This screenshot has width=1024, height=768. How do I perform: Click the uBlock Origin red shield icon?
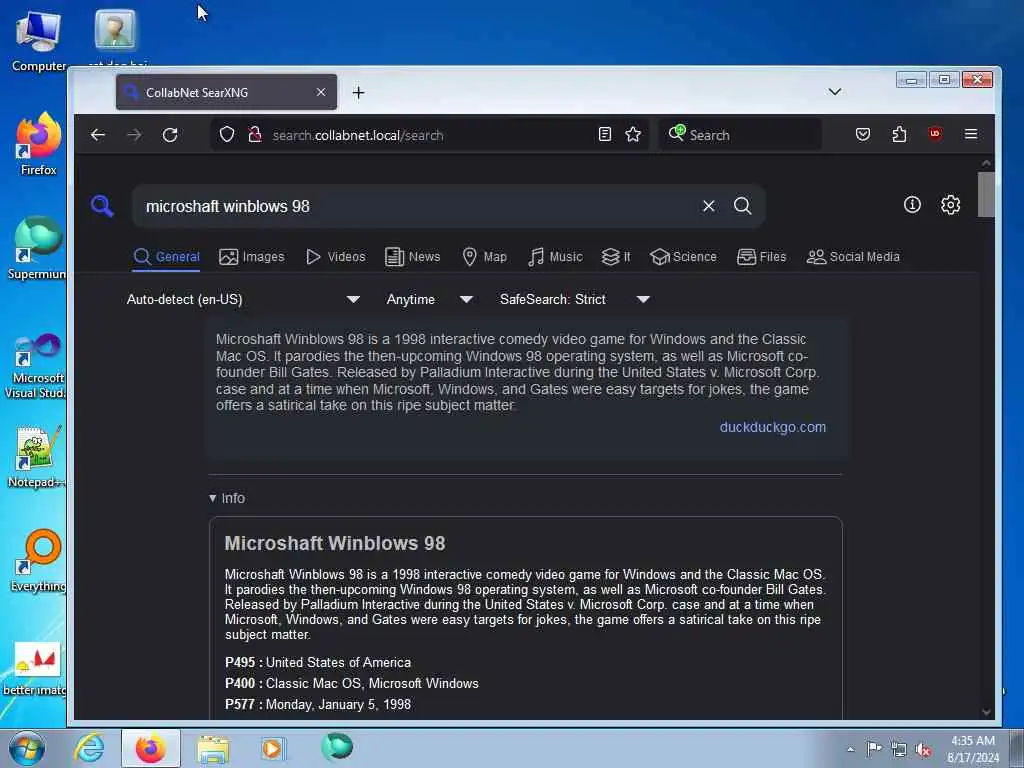pos(935,134)
